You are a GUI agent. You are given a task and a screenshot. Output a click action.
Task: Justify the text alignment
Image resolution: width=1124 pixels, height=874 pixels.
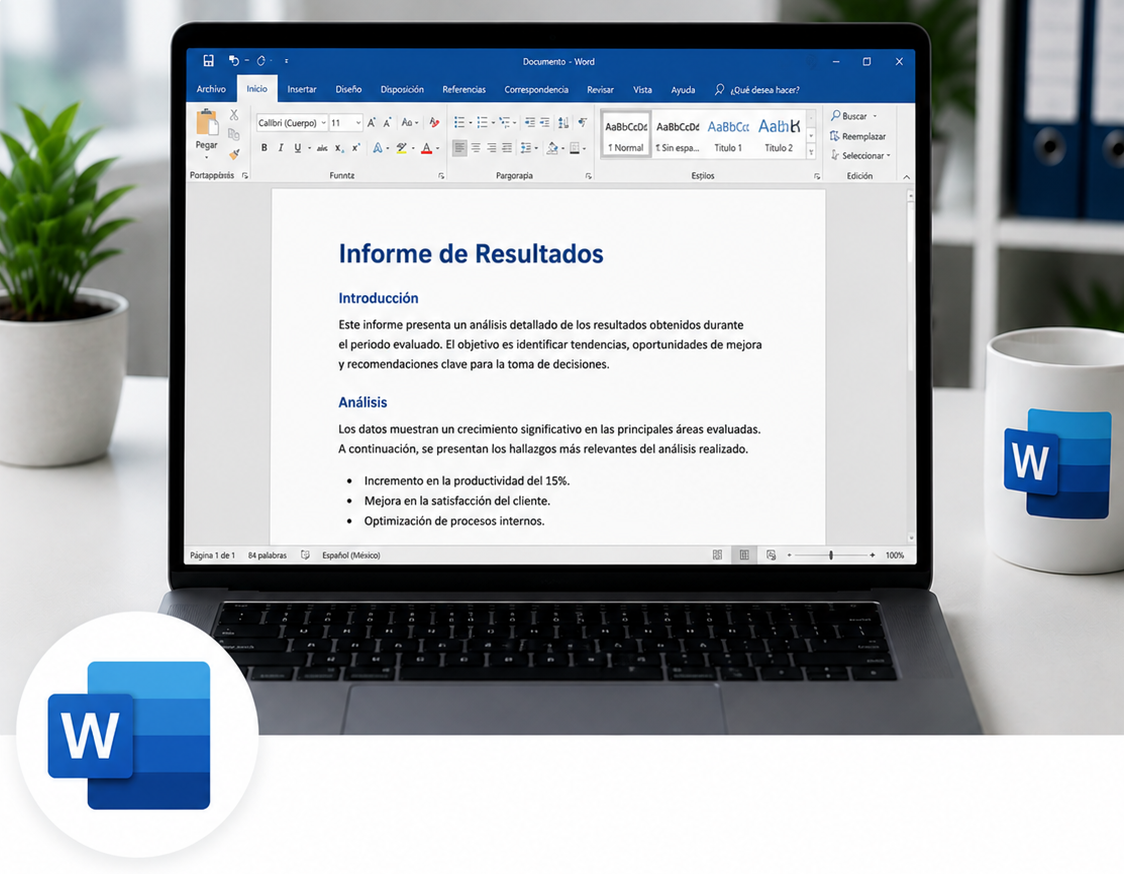[508, 148]
